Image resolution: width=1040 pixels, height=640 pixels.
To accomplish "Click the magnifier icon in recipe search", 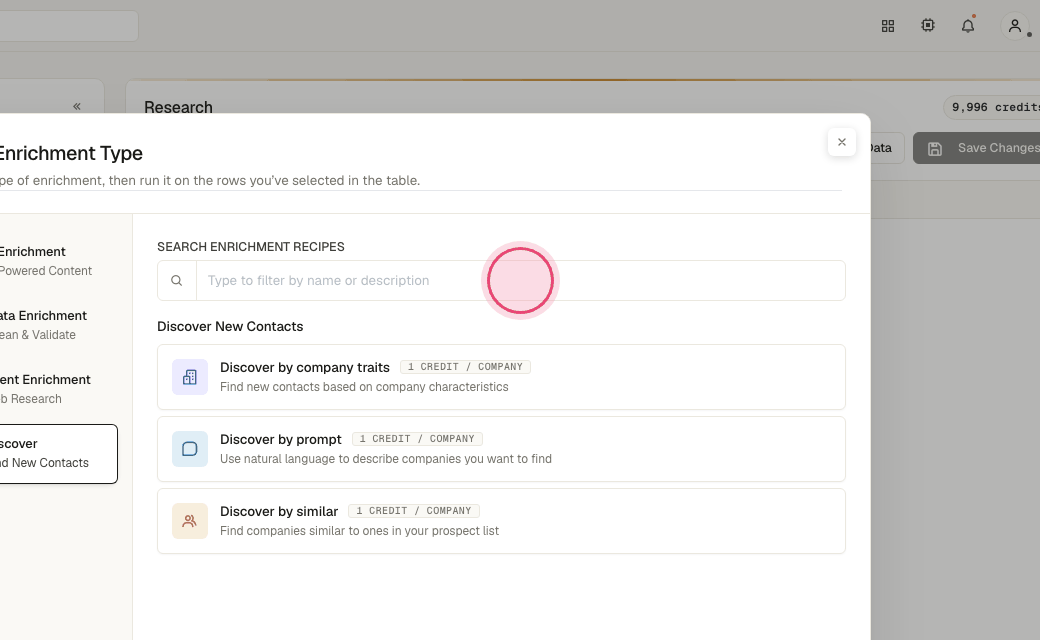I will (176, 281).
